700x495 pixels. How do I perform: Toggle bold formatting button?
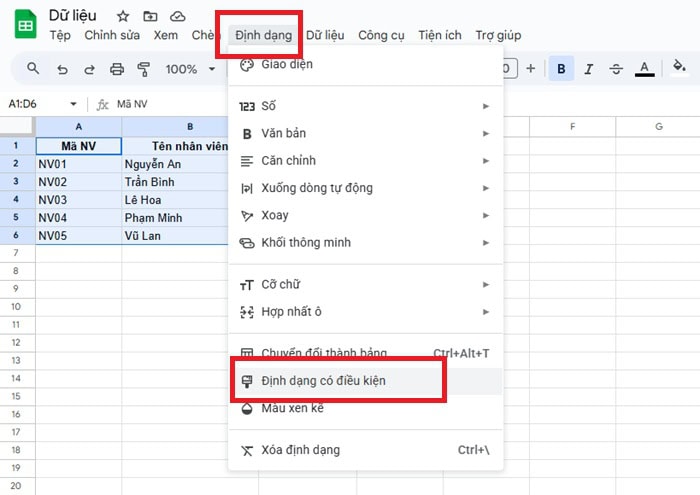tap(561, 69)
